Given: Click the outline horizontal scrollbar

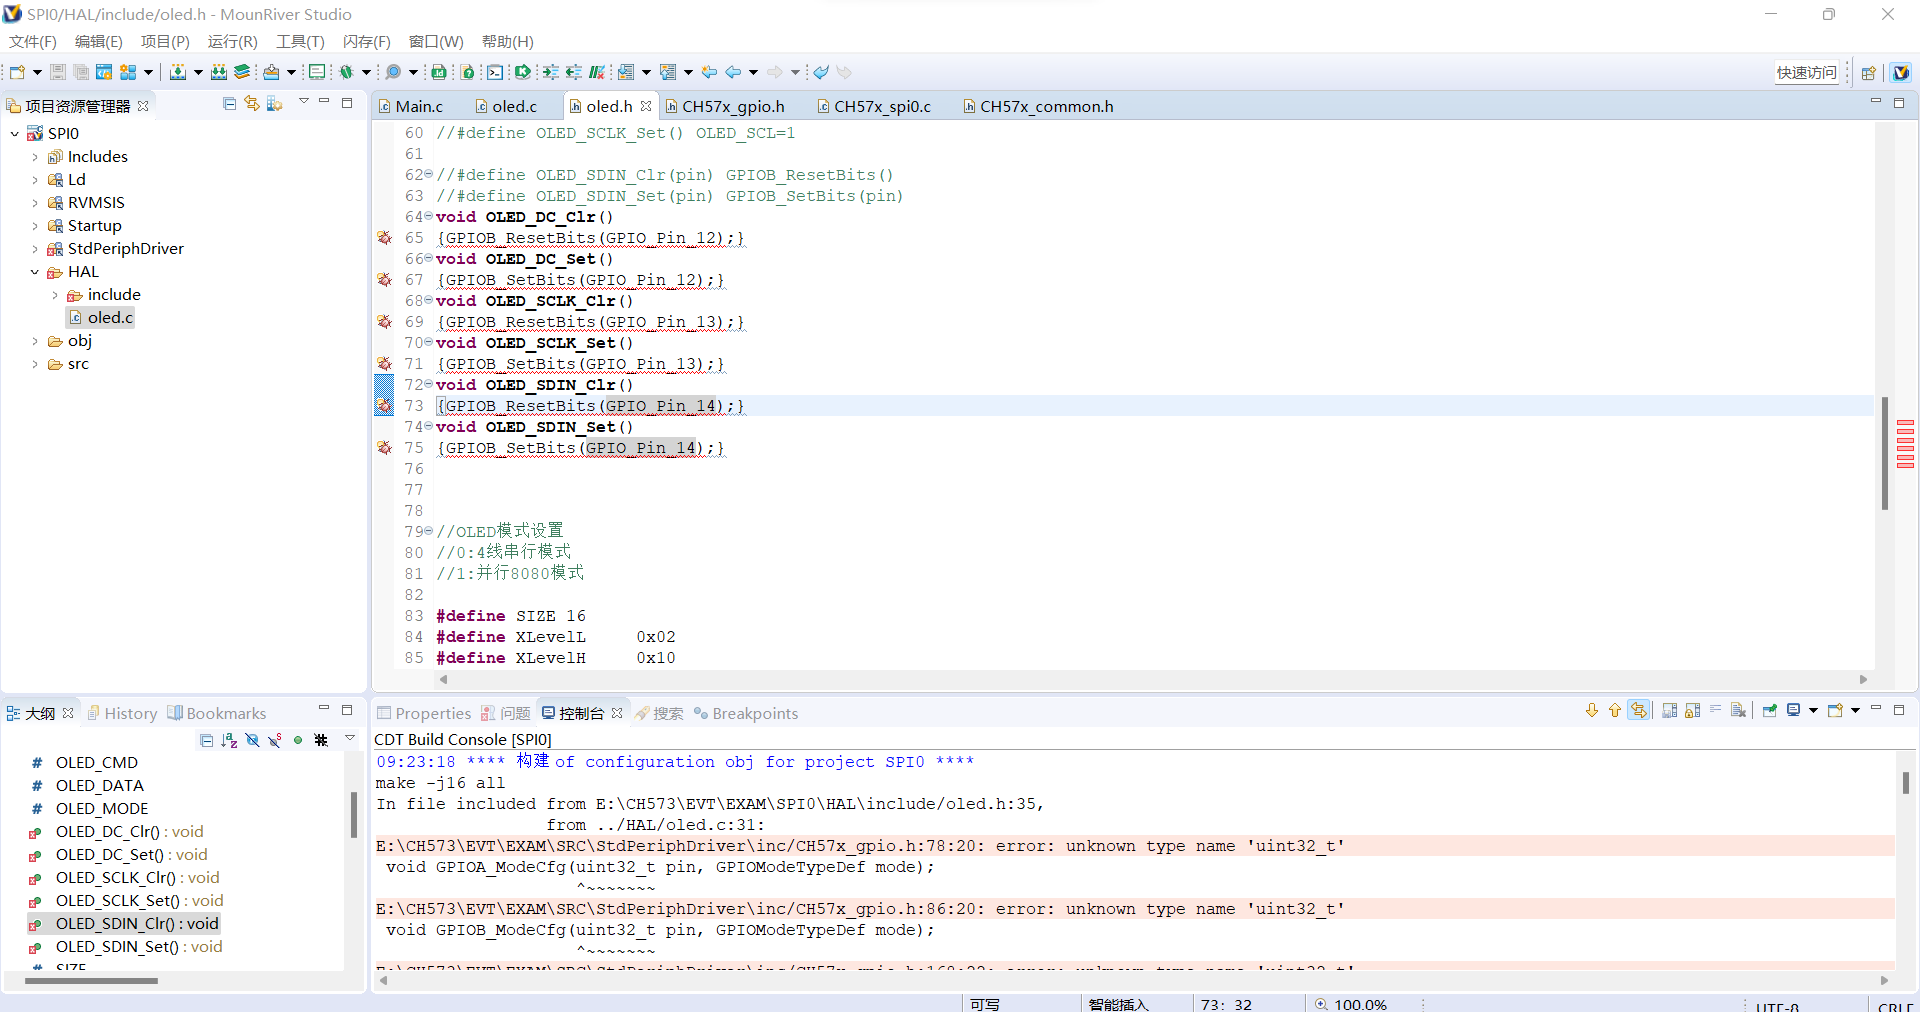Looking at the screenshot, I should (x=91, y=980).
